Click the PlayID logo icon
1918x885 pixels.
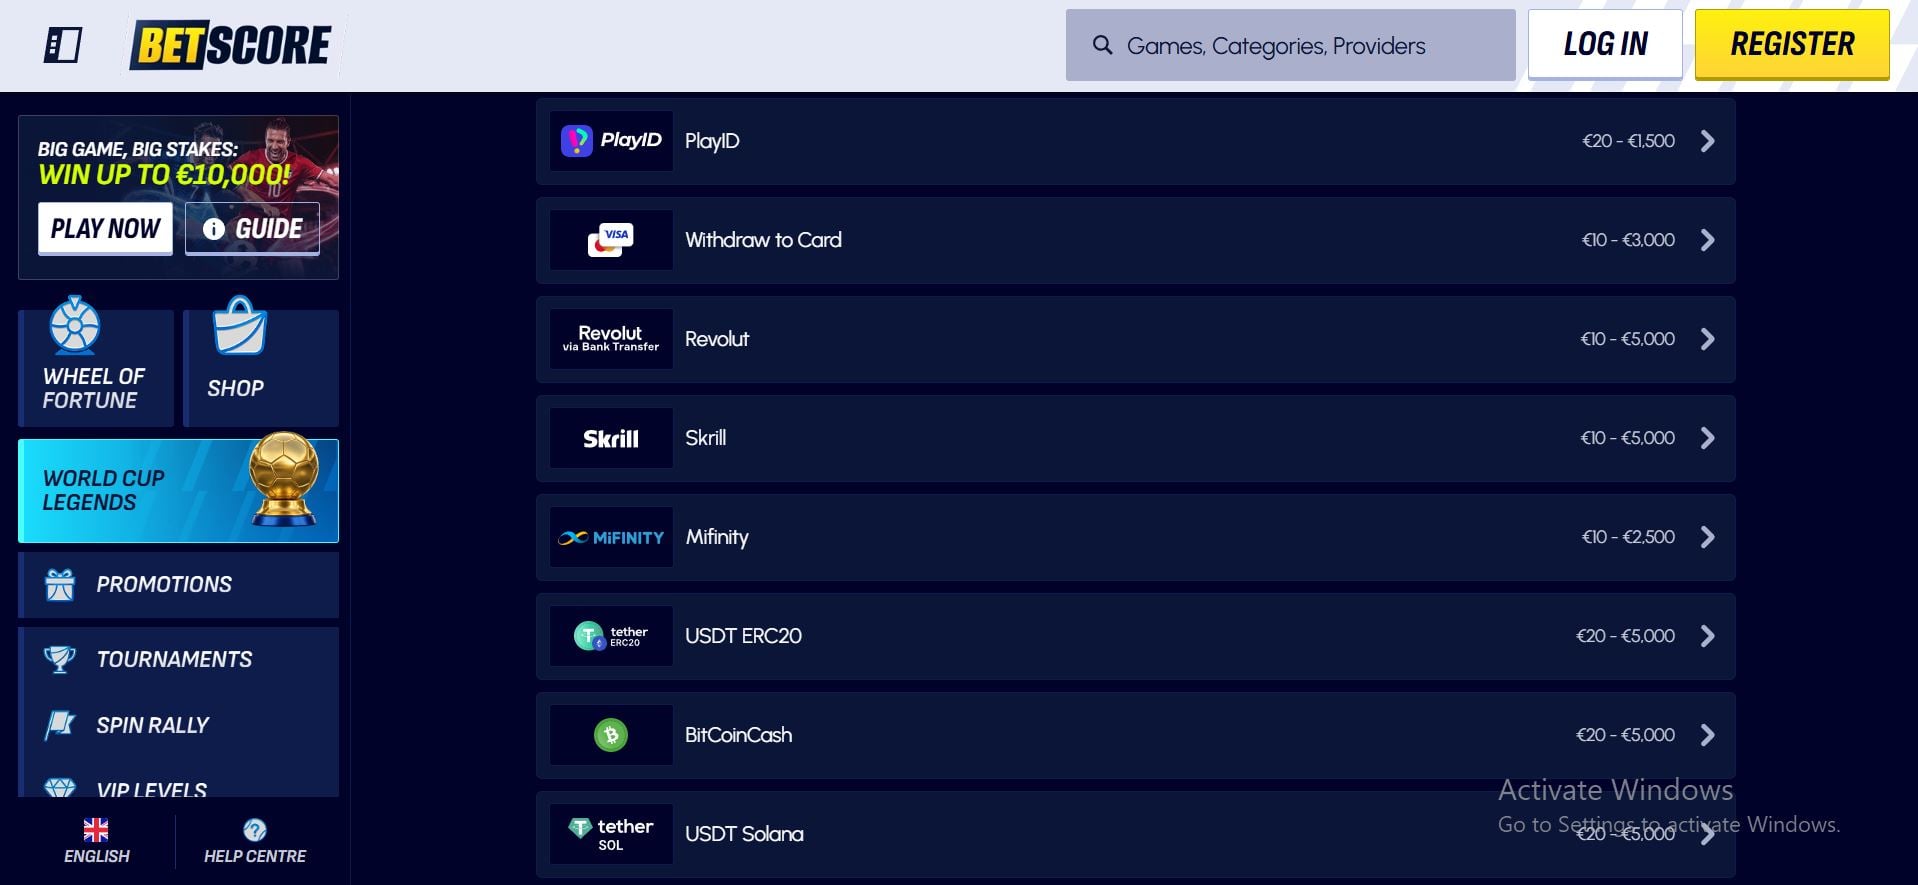pos(611,141)
